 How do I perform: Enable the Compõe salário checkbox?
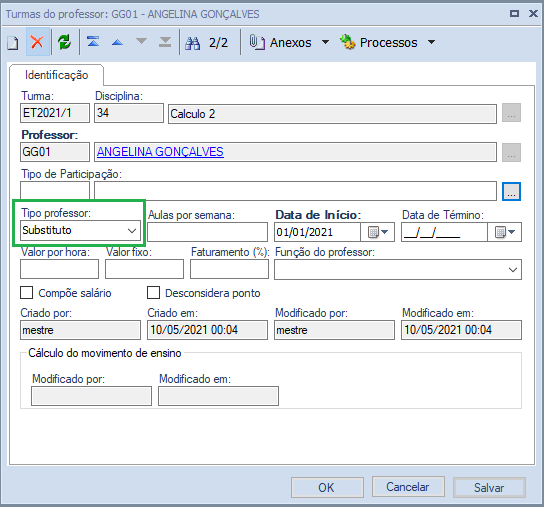click(x=27, y=293)
